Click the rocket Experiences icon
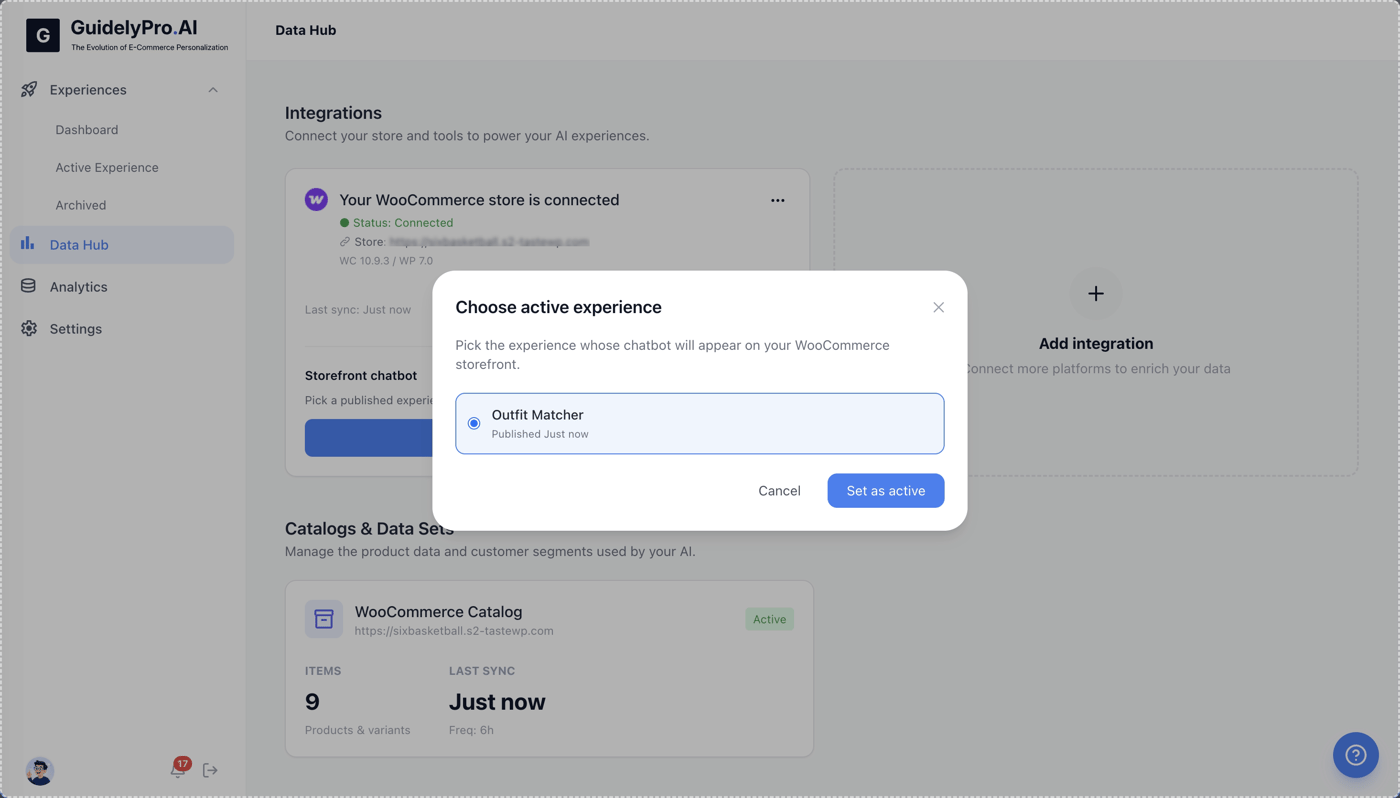Viewport: 1400px width, 798px height. [29, 90]
